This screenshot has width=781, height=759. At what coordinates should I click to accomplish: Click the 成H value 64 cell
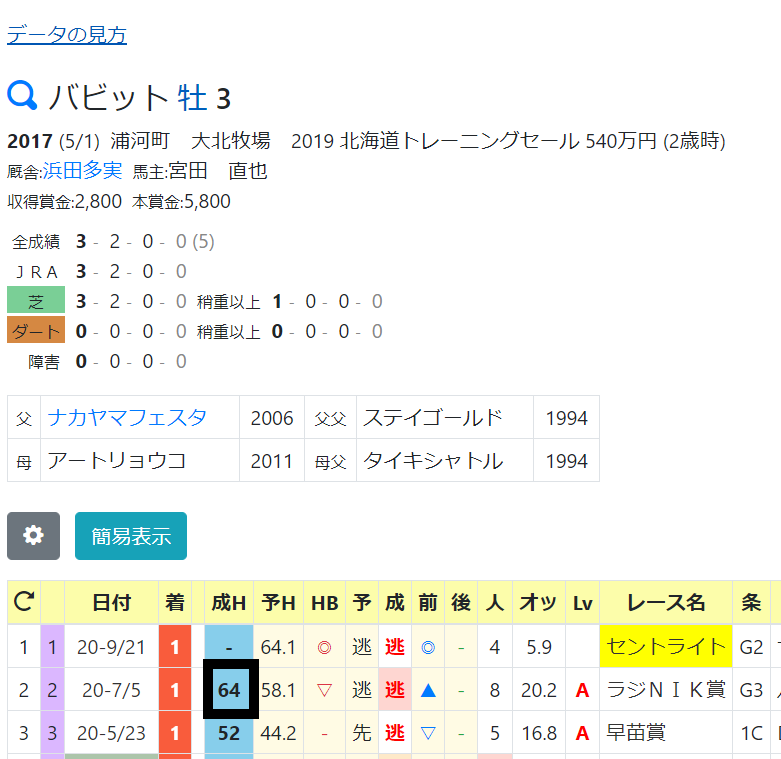tap(230, 689)
